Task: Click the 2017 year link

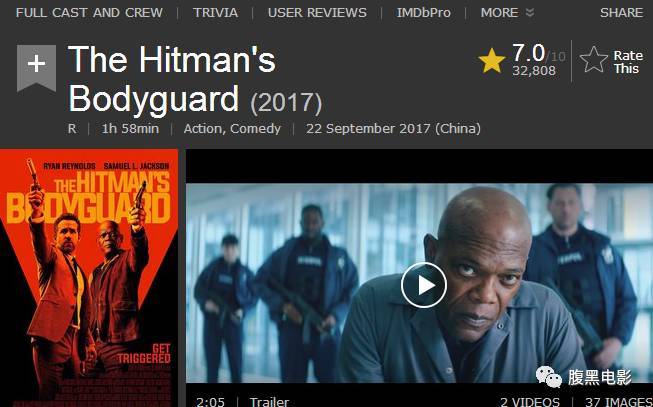Action: pyautogui.click(x=286, y=102)
